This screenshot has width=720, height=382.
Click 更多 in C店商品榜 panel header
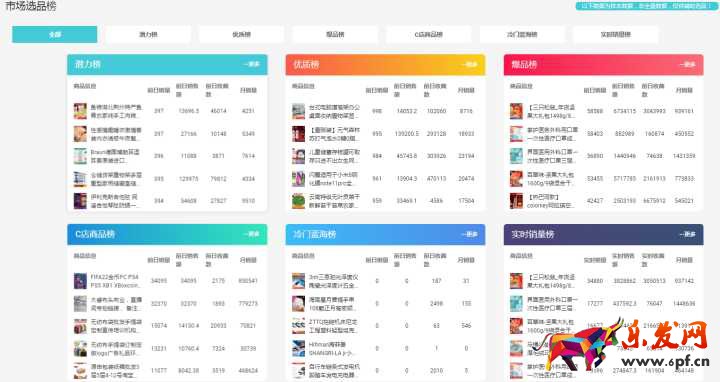tap(252, 234)
